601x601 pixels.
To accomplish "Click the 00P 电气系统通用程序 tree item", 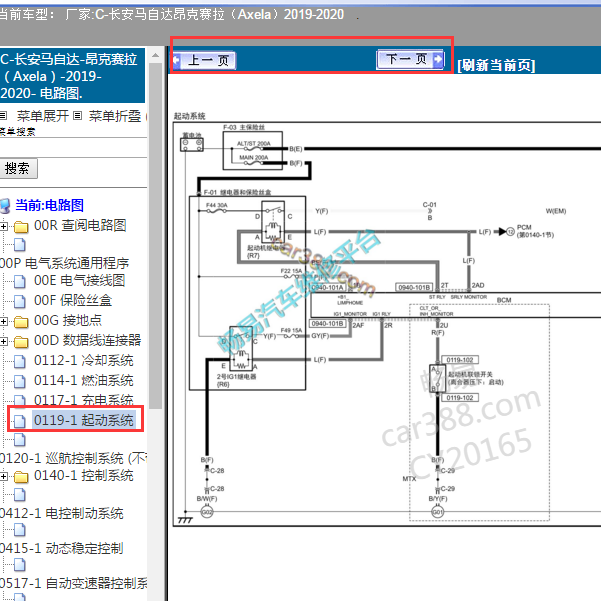I will click(64, 263).
